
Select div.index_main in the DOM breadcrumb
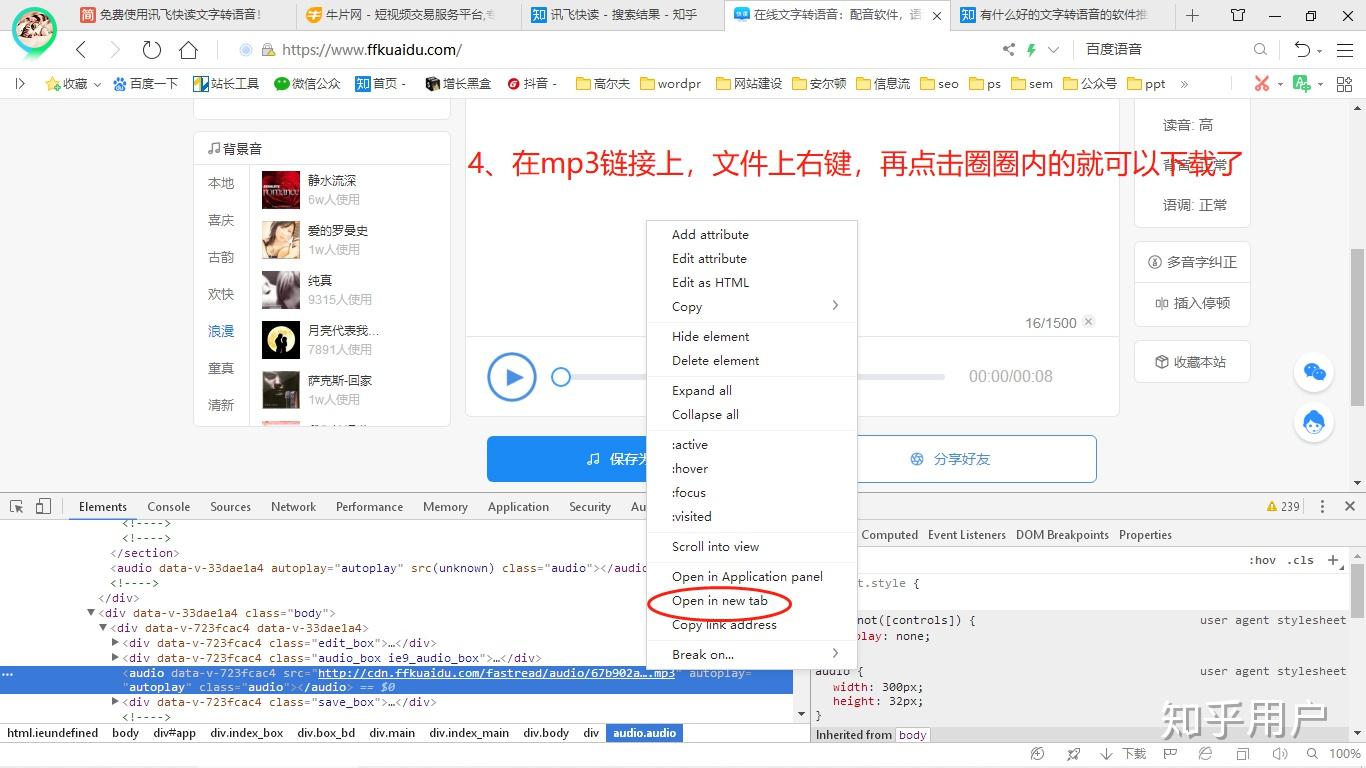[469, 733]
